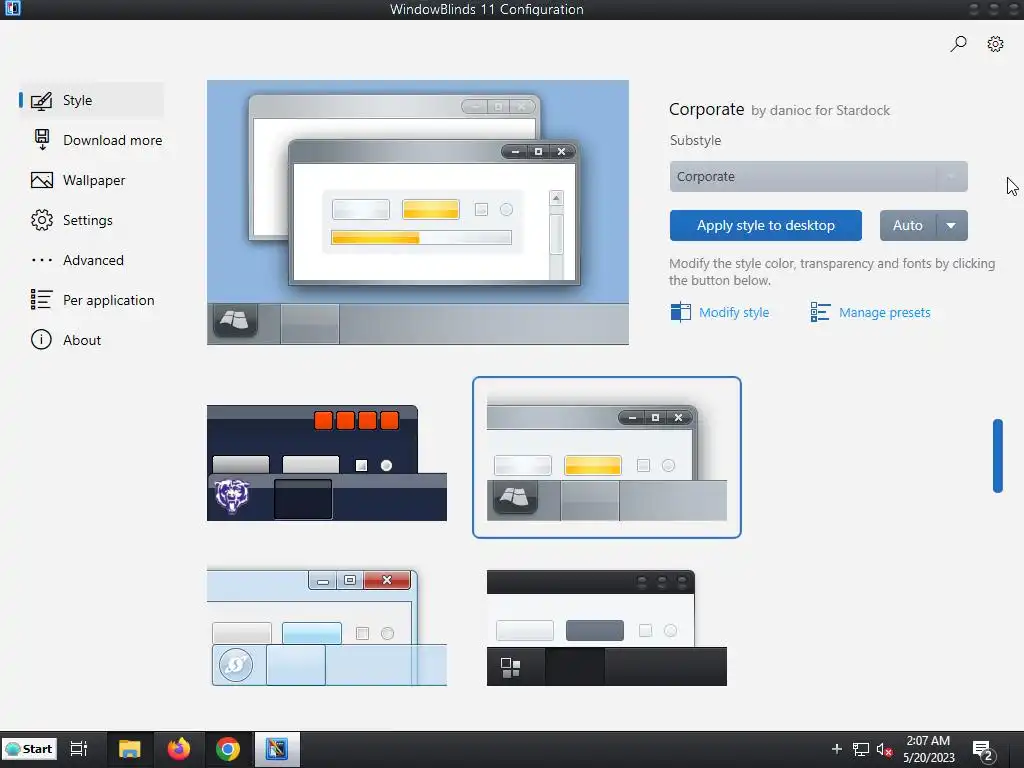Click the Download more sidebar icon

point(42,140)
